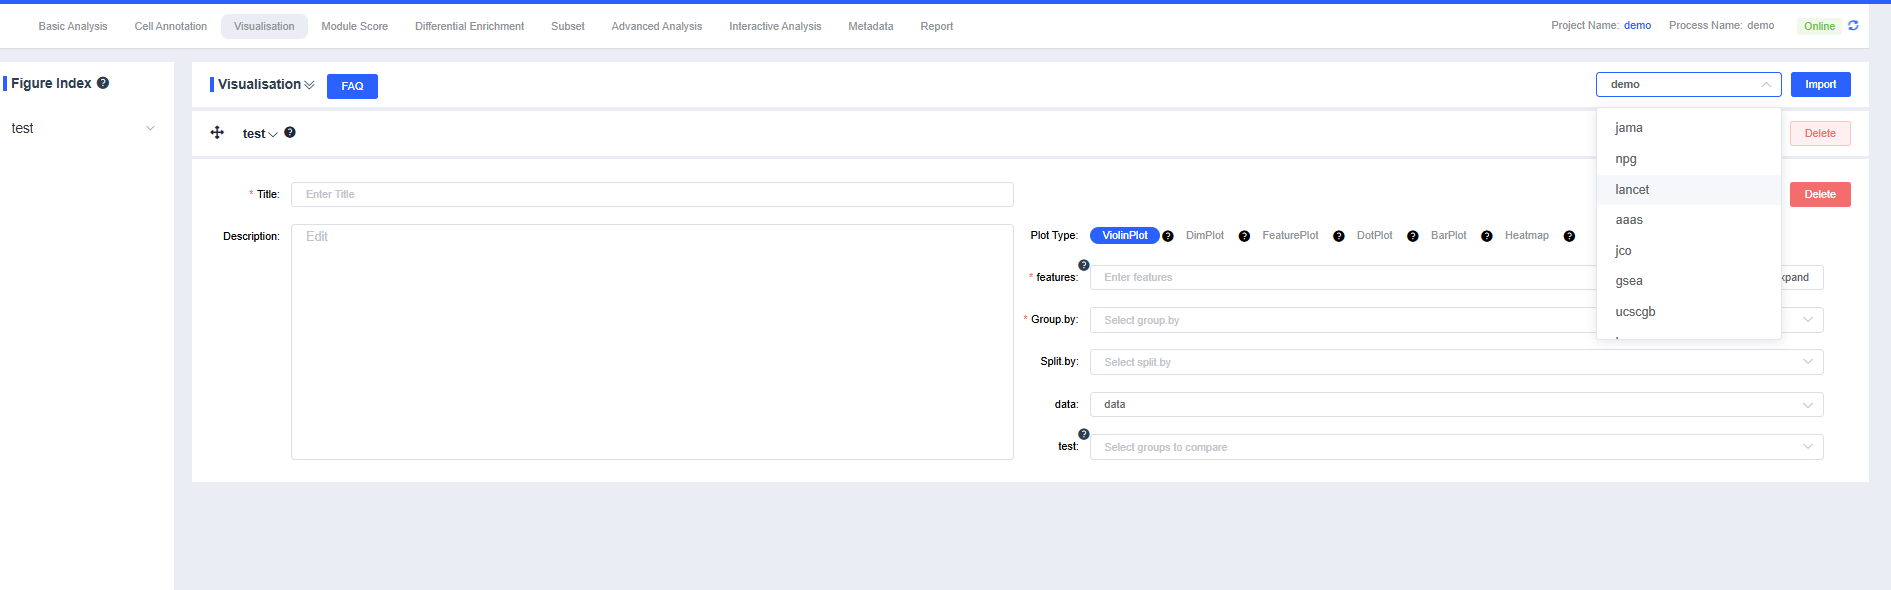Open the Figure Index help icon
The width and height of the screenshot is (1891, 590).
coord(103,83)
